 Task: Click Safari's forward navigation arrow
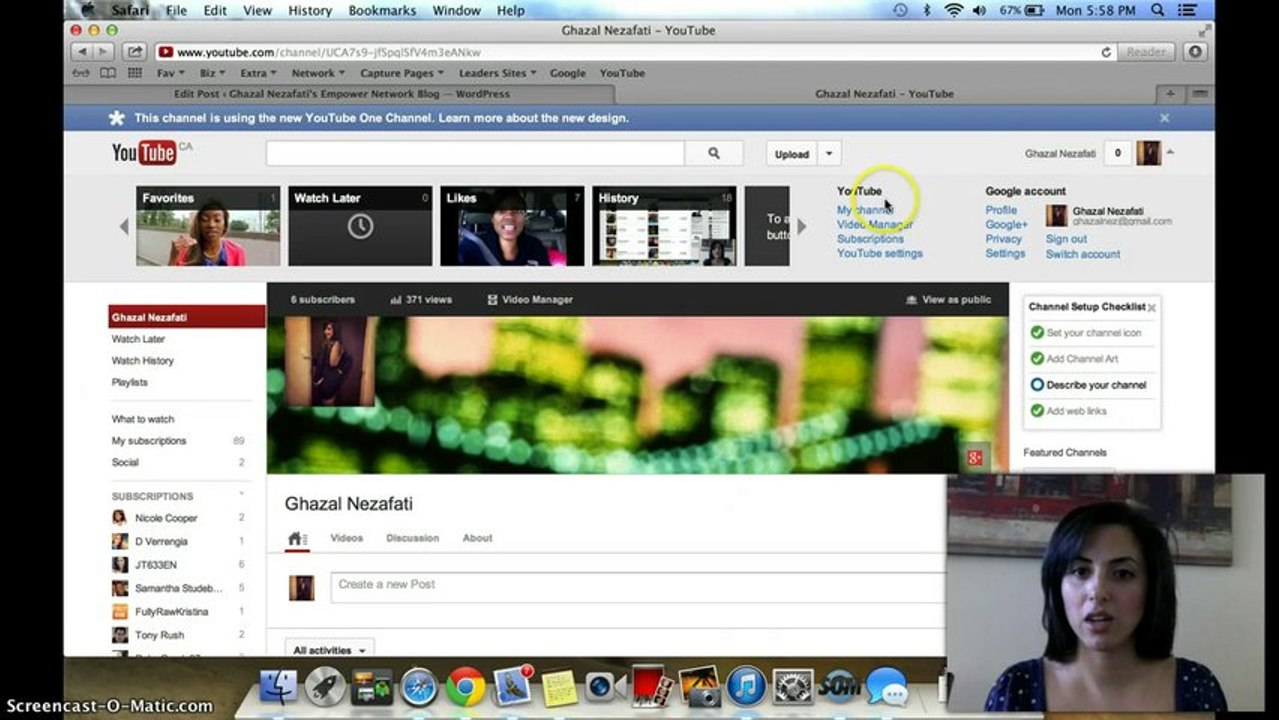click(104, 52)
